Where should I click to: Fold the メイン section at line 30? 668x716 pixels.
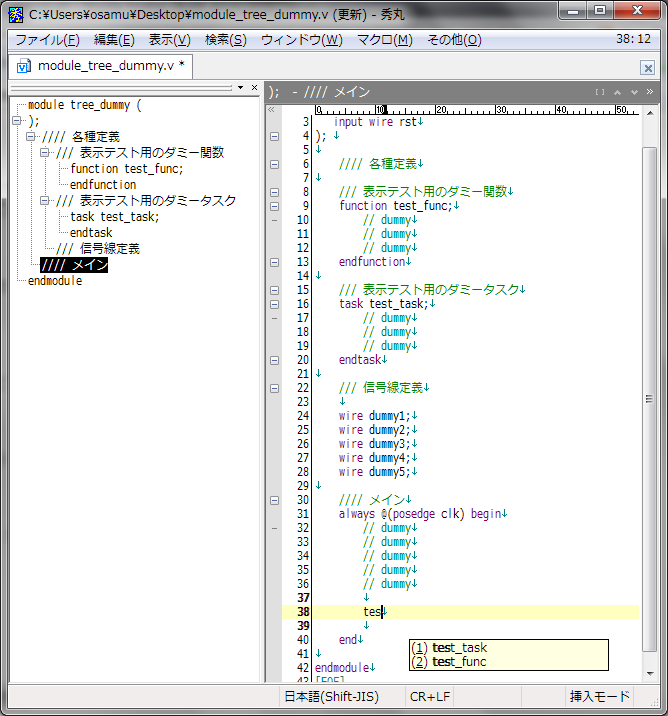[x=274, y=500]
